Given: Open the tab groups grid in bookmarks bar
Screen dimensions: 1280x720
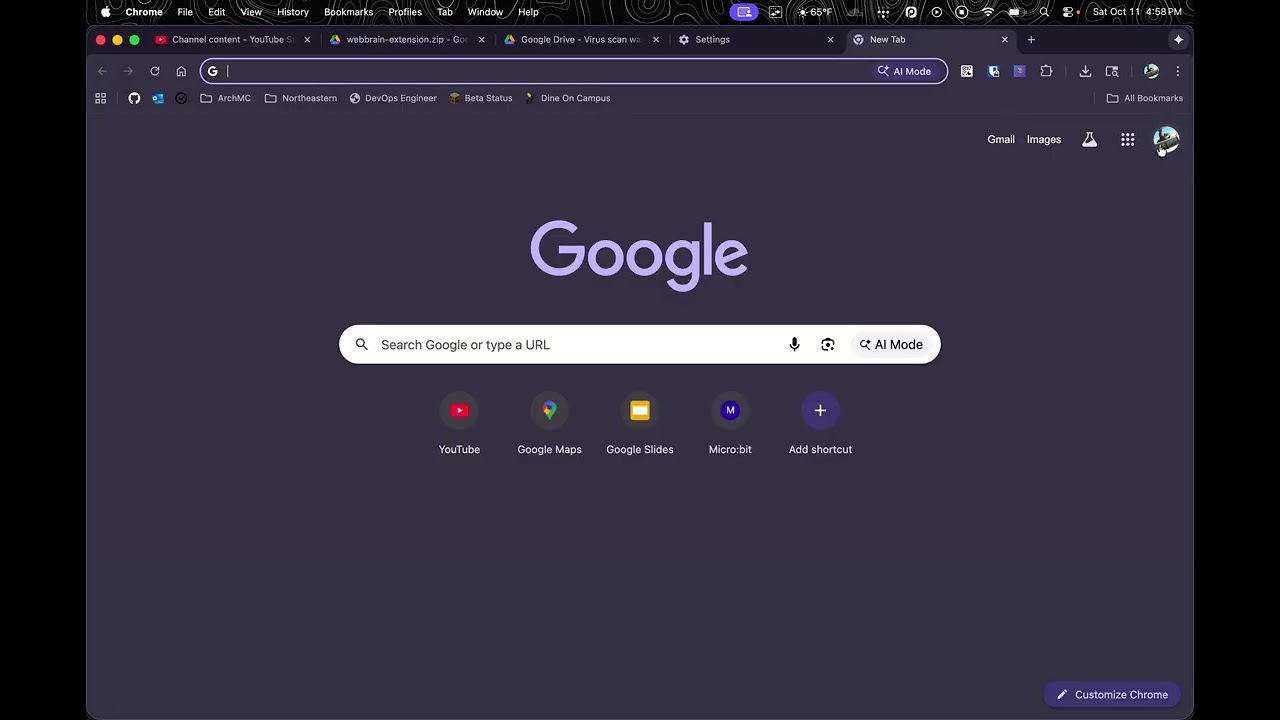Looking at the screenshot, I should coord(101,98).
